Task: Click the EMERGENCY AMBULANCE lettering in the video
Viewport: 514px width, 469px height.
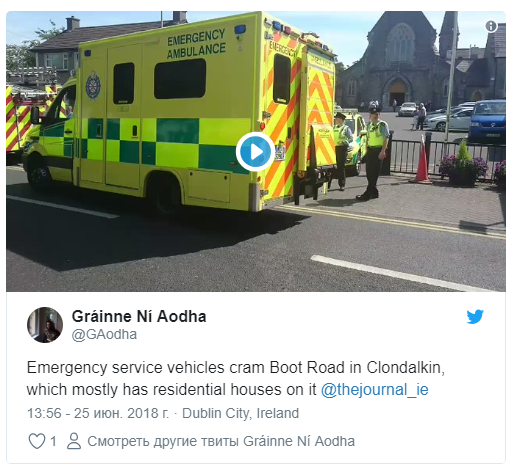Action: click(196, 44)
